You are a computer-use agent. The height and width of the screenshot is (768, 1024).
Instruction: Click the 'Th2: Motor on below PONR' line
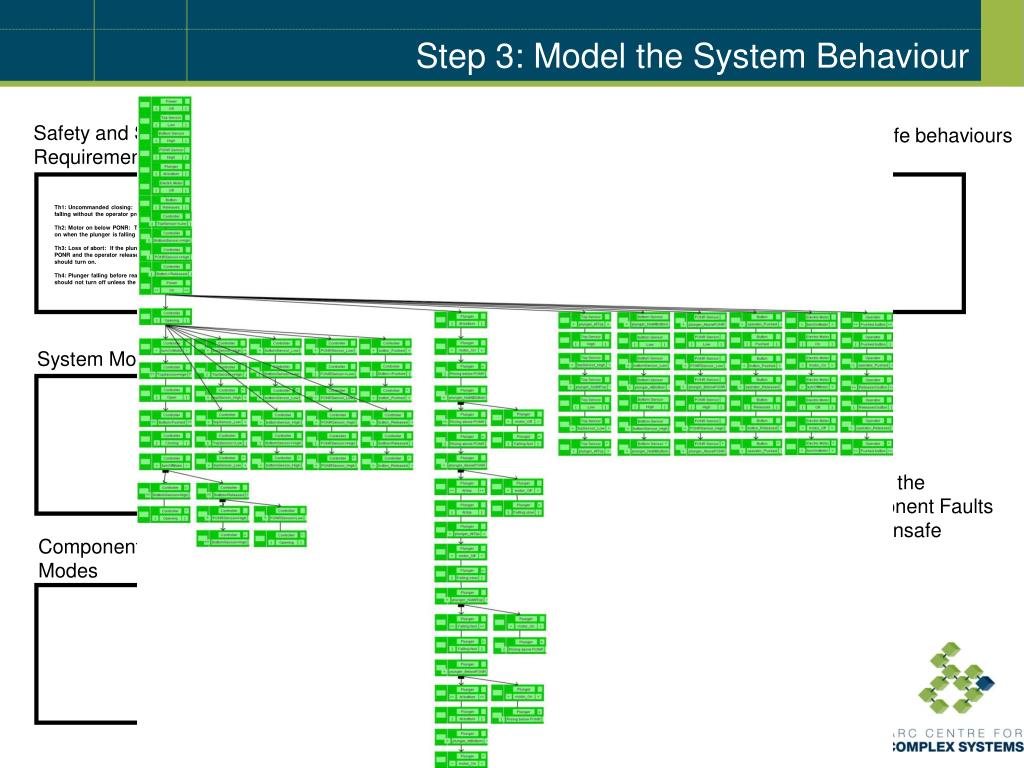95,231
